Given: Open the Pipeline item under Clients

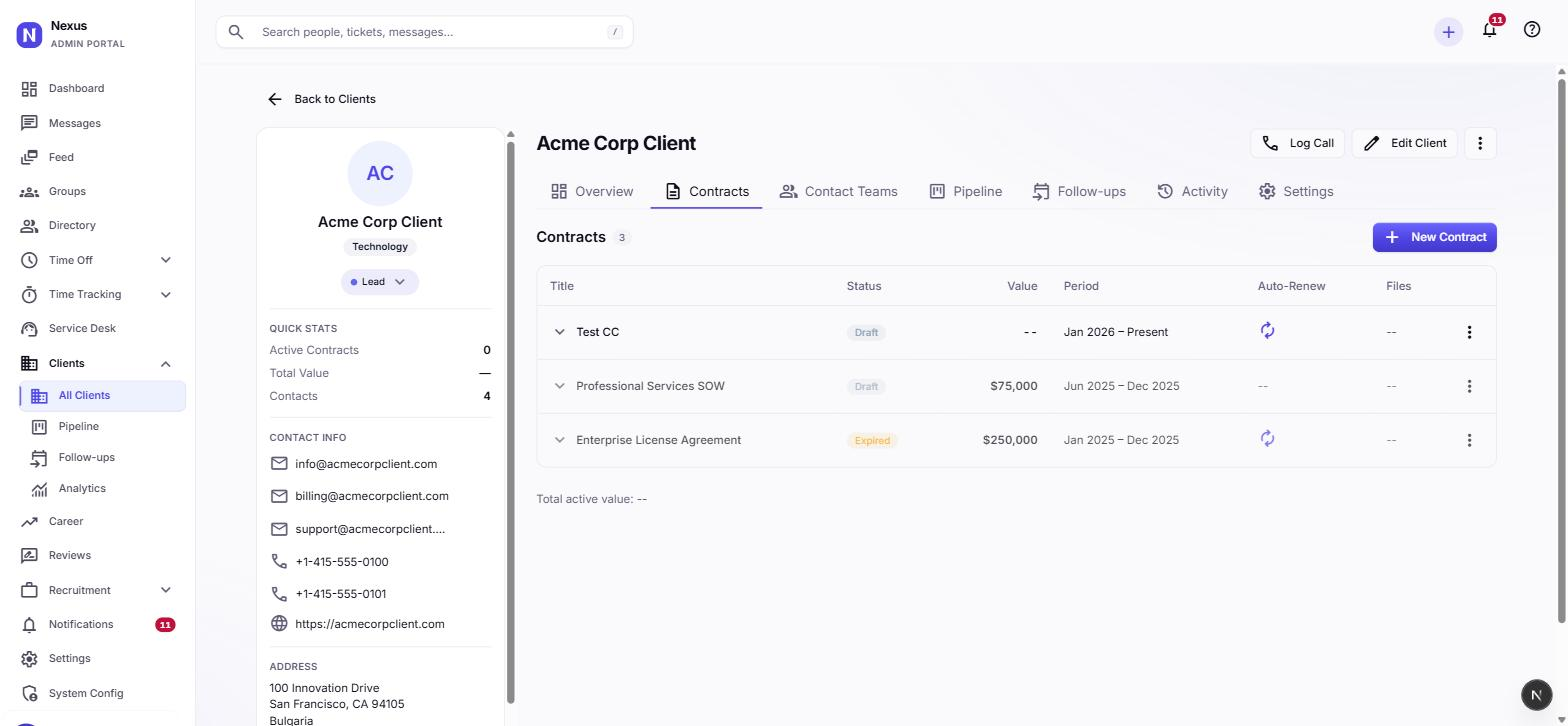Looking at the screenshot, I should point(103,426).
